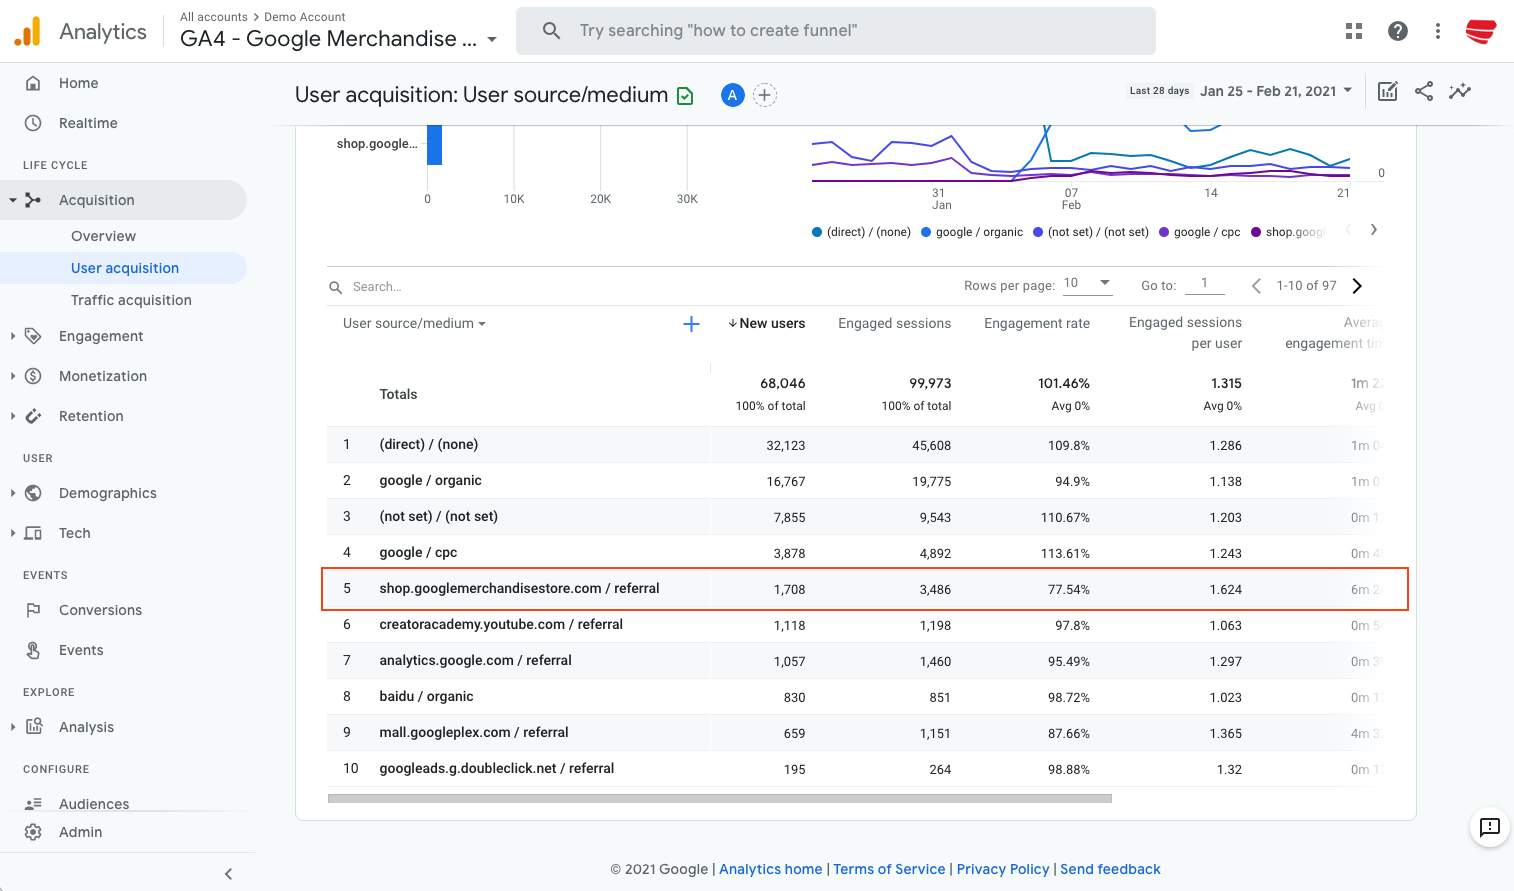Viewport: 1514px width, 891px height.
Task: Click the share report icon
Action: pos(1424,91)
